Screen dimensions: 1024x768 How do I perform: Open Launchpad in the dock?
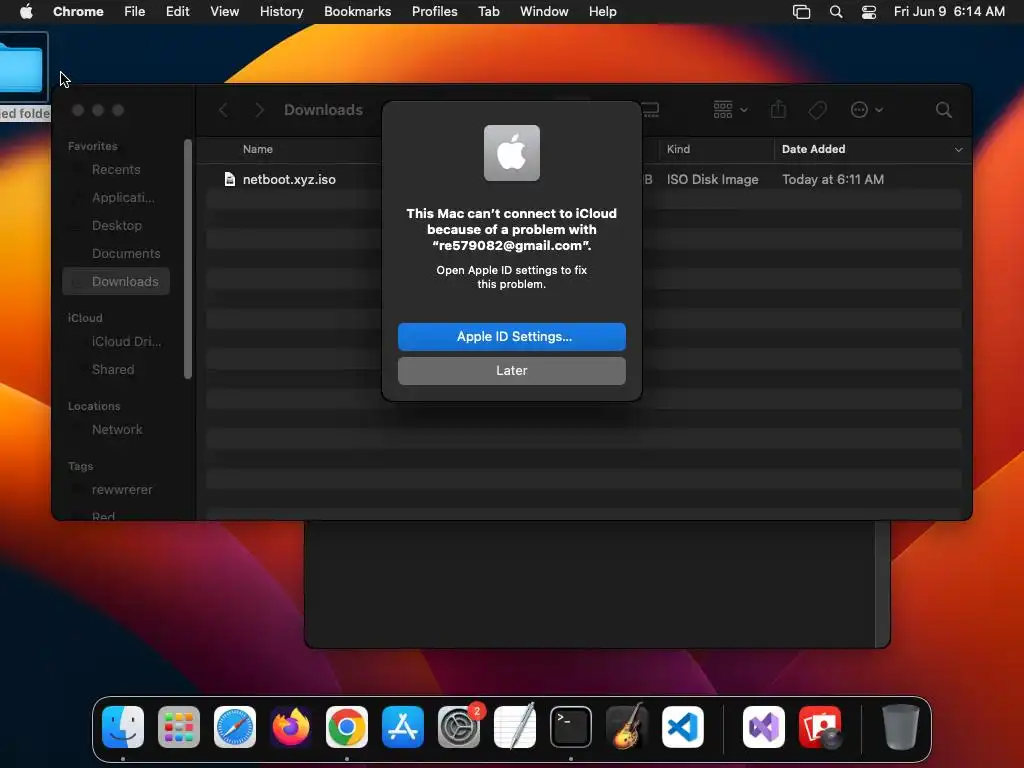179,727
